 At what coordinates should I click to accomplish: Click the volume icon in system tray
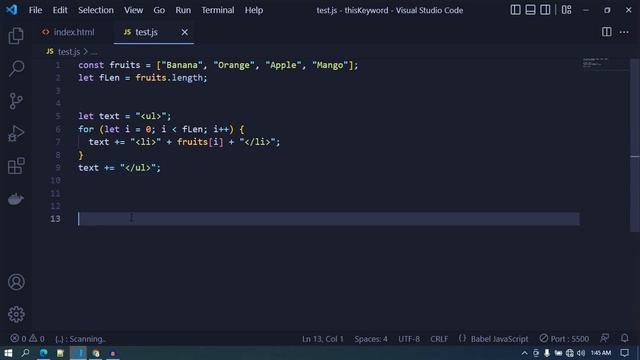(x=581, y=353)
